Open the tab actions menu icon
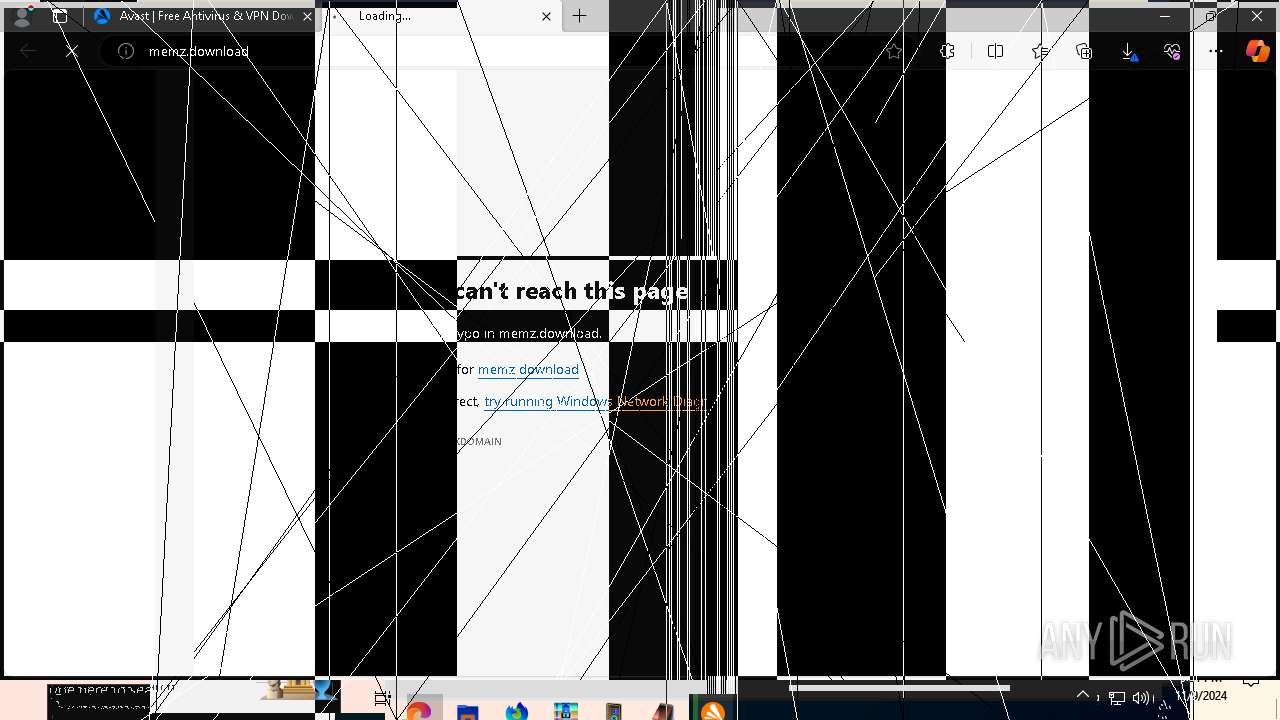 point(60,16)
